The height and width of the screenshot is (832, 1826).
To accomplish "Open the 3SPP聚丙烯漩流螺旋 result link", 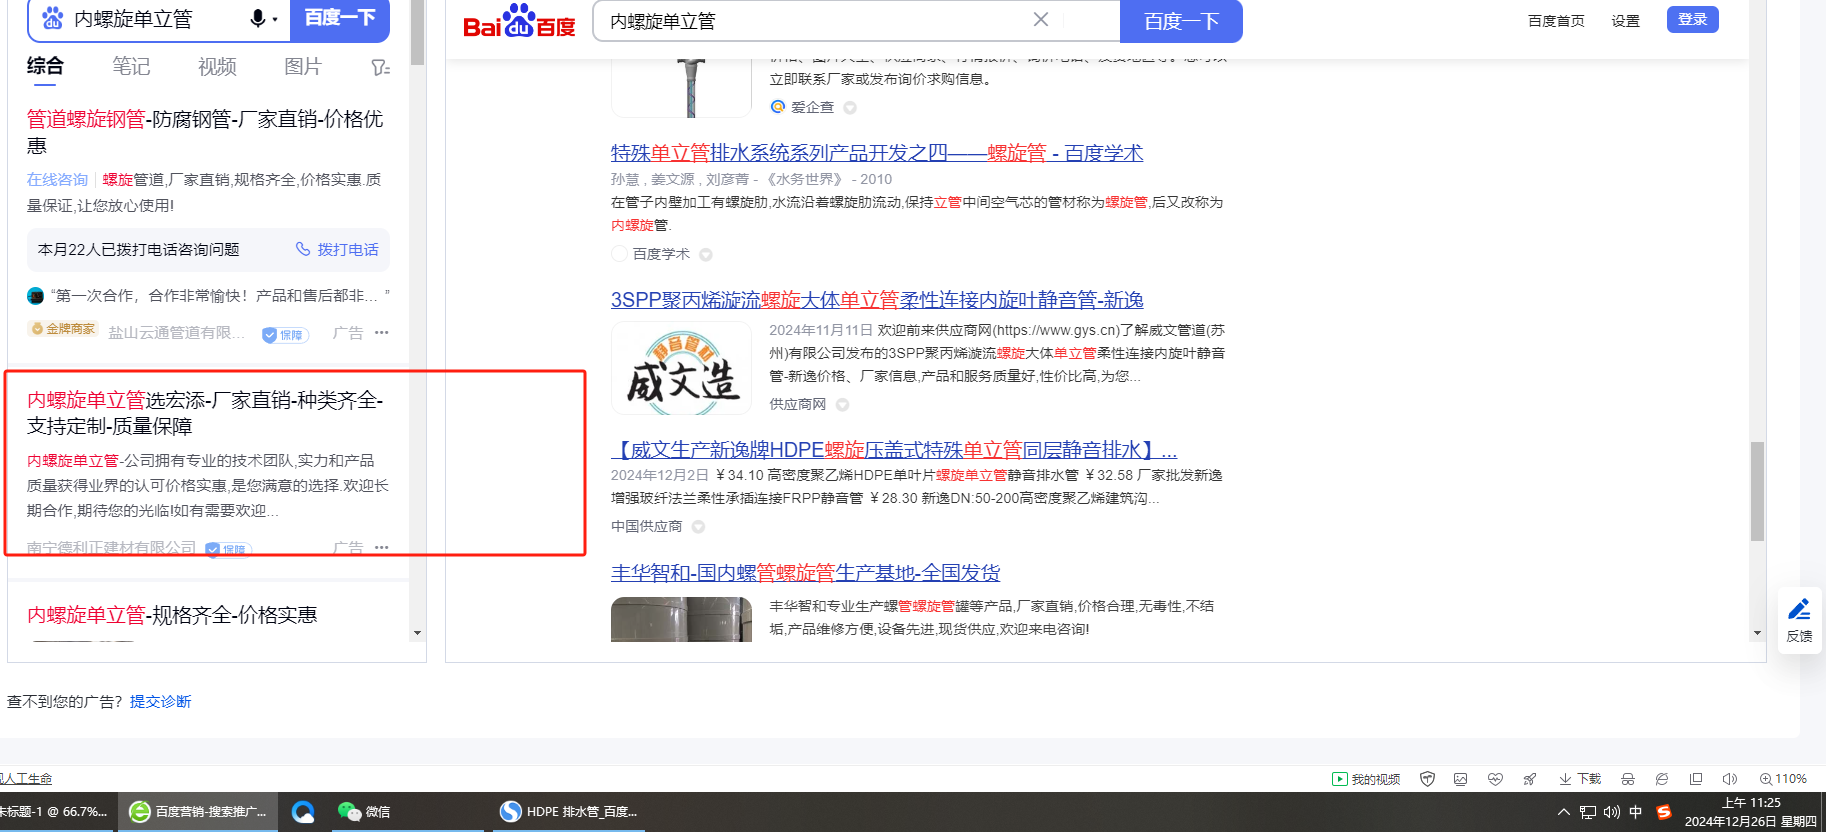I will (x=877, y=300).
